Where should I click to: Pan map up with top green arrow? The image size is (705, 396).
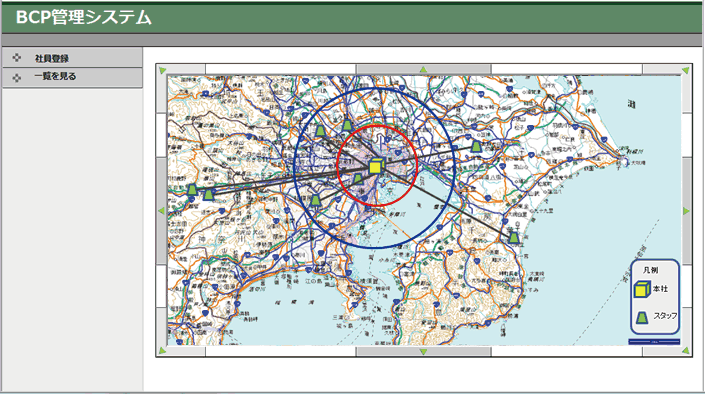tap(423, 70)
